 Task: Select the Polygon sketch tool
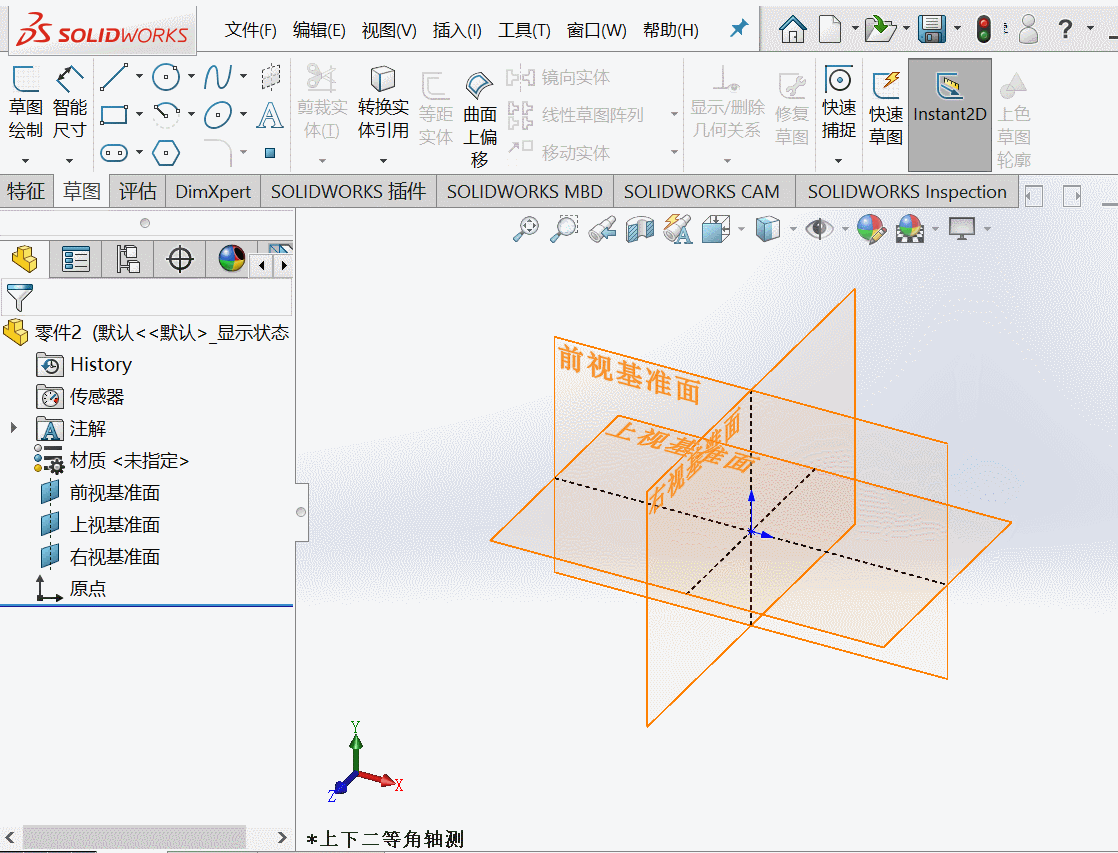pyautogui.click(x=166, y=153)
